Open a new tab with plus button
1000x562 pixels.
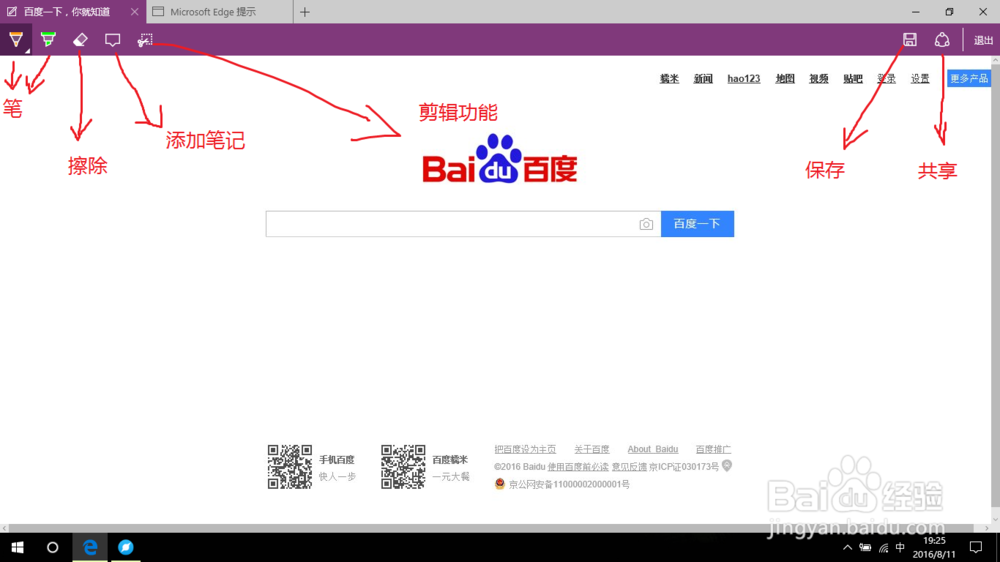pos(305,11)
